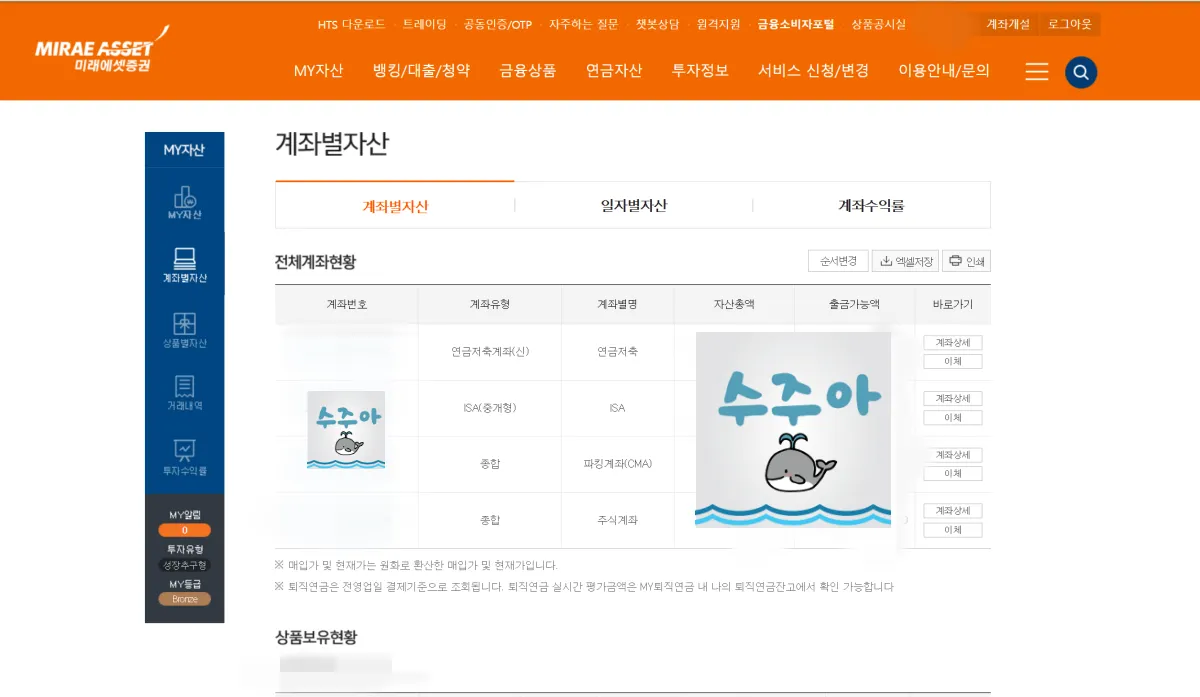
Task: Select 계좌별자산 laptop icon in sidebar
Action: (x=185, y=265)
